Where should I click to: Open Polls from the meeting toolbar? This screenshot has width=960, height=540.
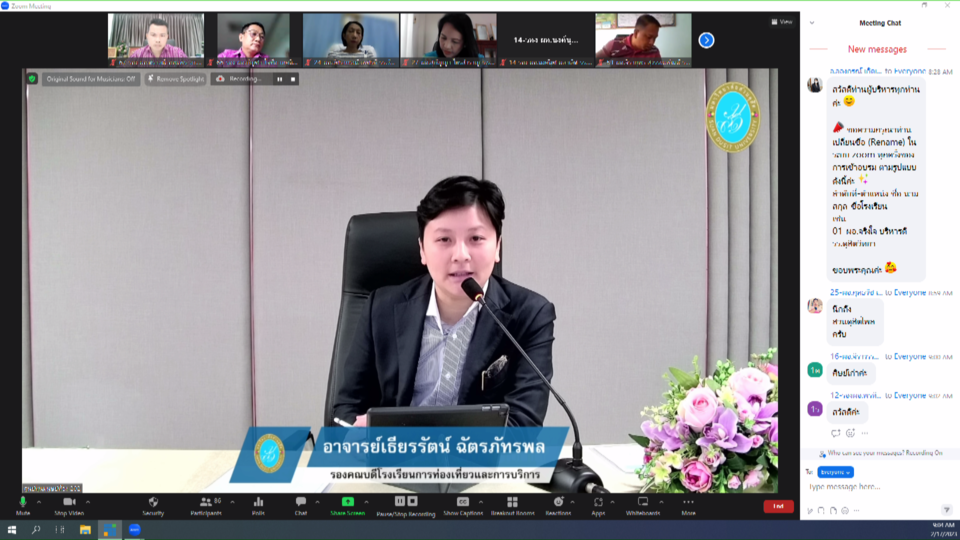point(258,506)
